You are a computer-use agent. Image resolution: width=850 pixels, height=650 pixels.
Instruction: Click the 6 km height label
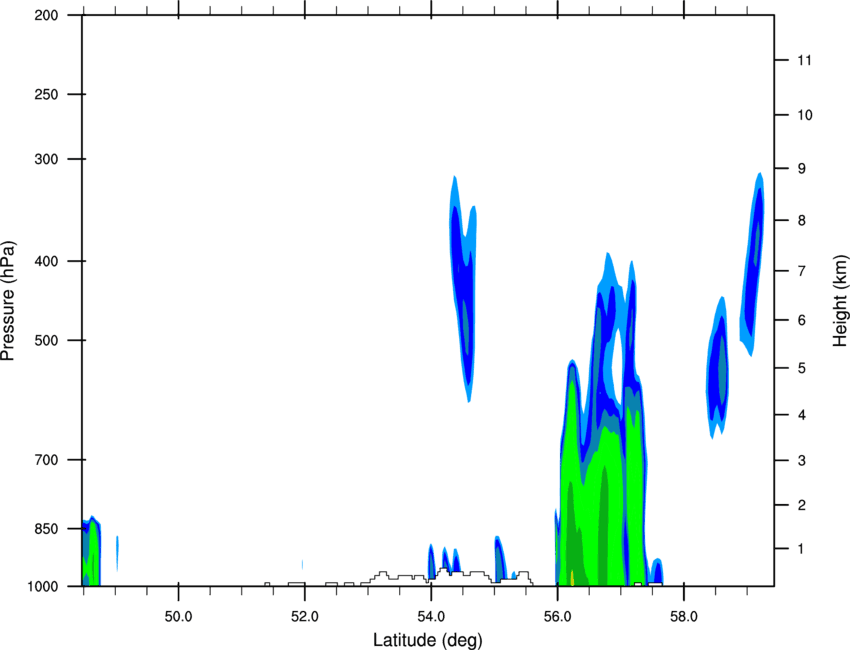click(802, 320)
